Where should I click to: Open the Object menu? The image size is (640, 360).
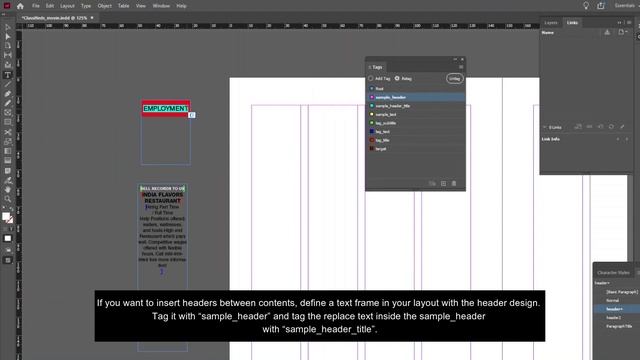click(x=104, y=6)
